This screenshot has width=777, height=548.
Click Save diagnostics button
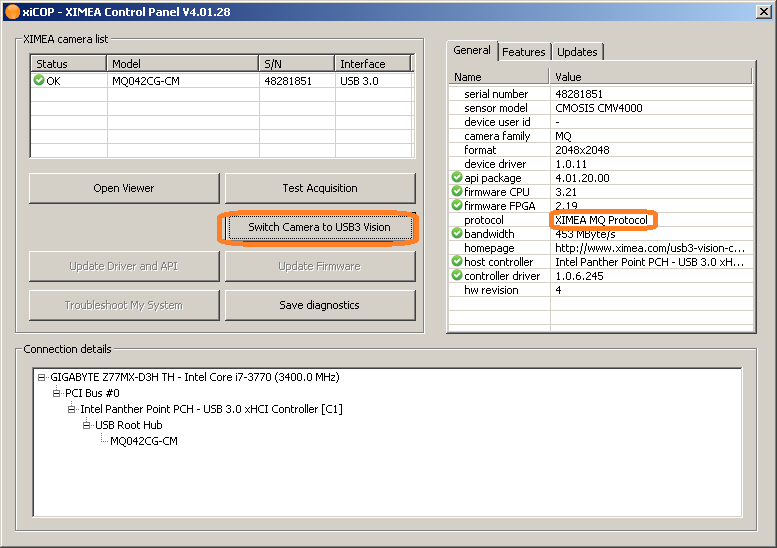[320, 305]
